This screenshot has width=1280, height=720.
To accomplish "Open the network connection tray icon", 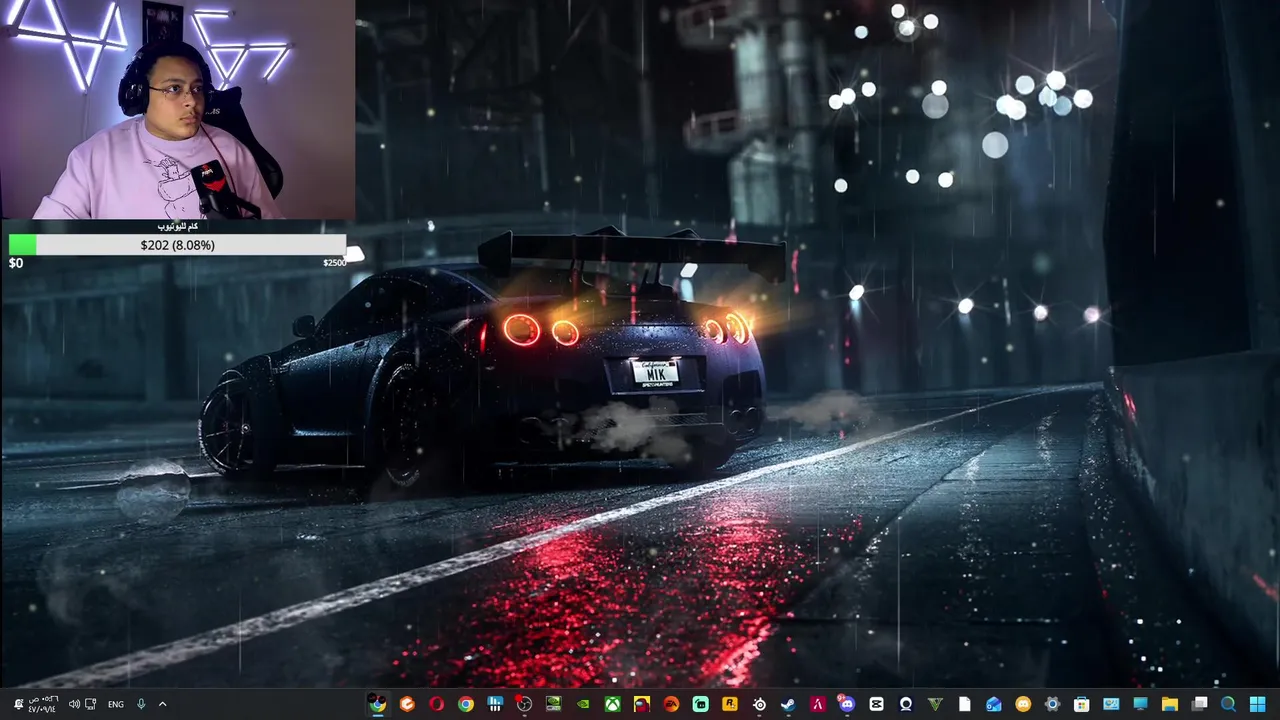I will click(91, 704).
